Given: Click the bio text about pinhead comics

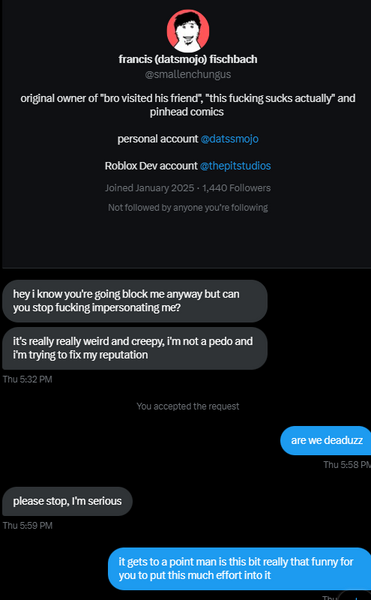Looking at the screenshot, I should click(187, 112).
